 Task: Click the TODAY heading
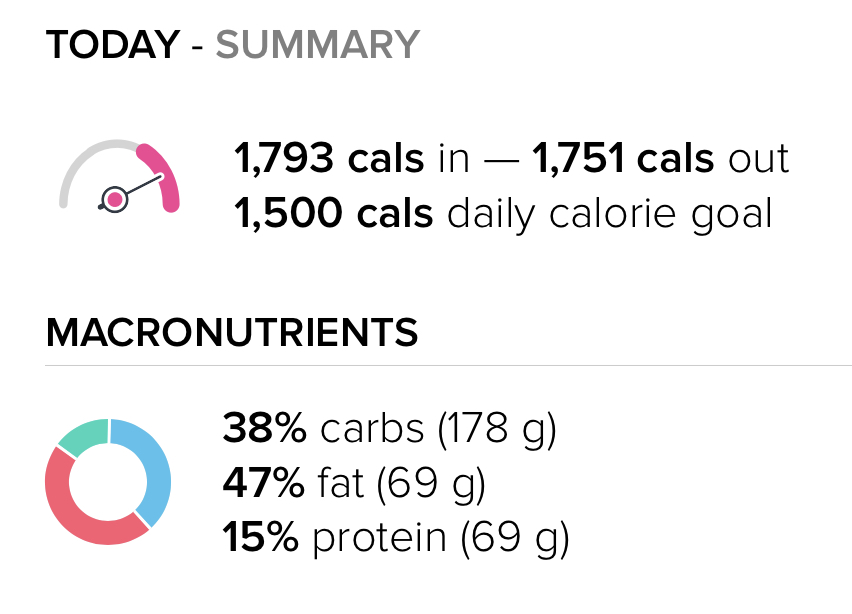pos(113,45)
